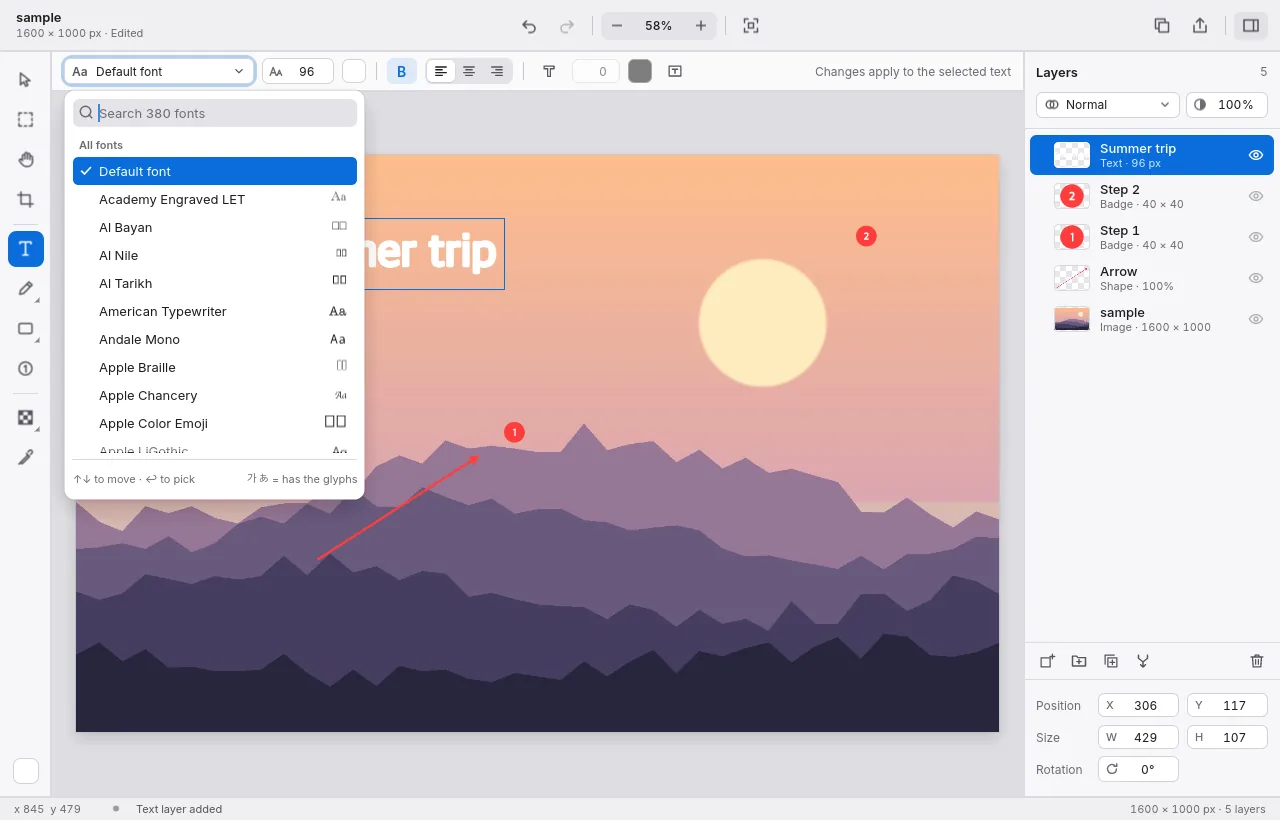Activate the Pencil drawing tool

click(26, 289)
